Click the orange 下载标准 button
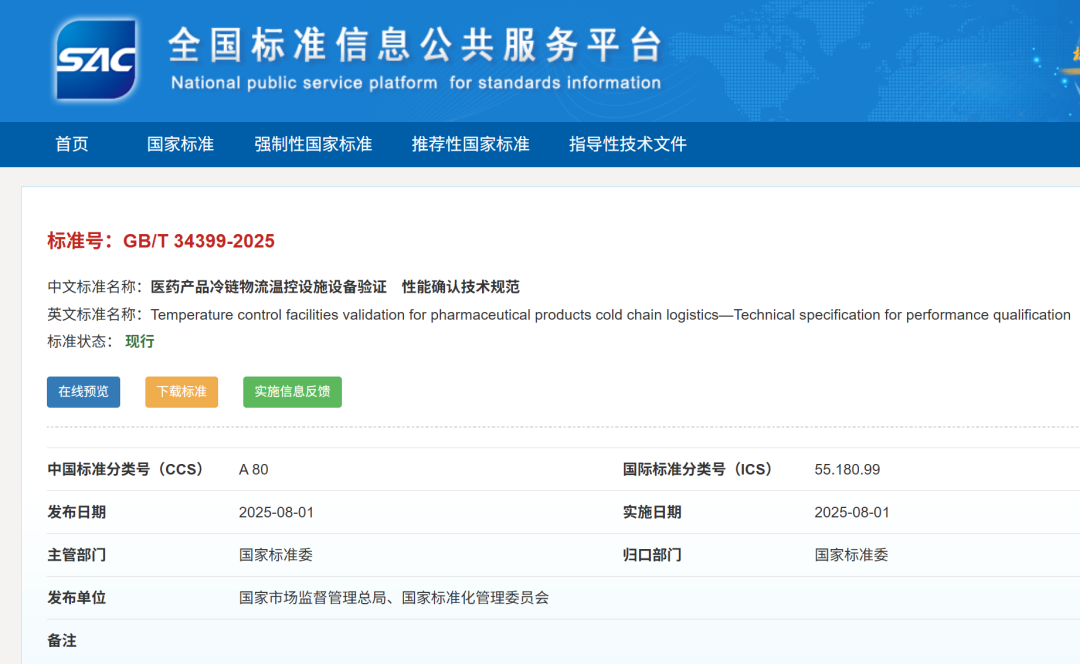Screen dimensions: 1080x664 click(x=182, y=392)
